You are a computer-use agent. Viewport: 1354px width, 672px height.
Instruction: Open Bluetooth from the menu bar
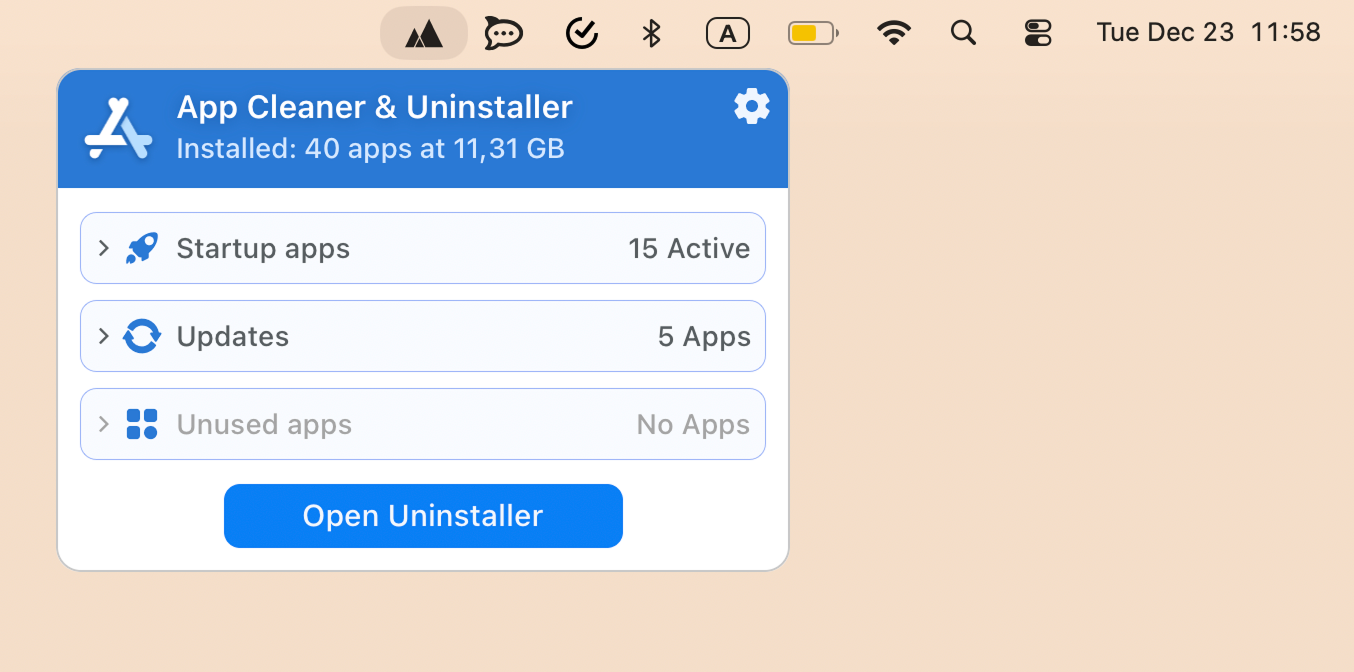click(x=651, y=32)
